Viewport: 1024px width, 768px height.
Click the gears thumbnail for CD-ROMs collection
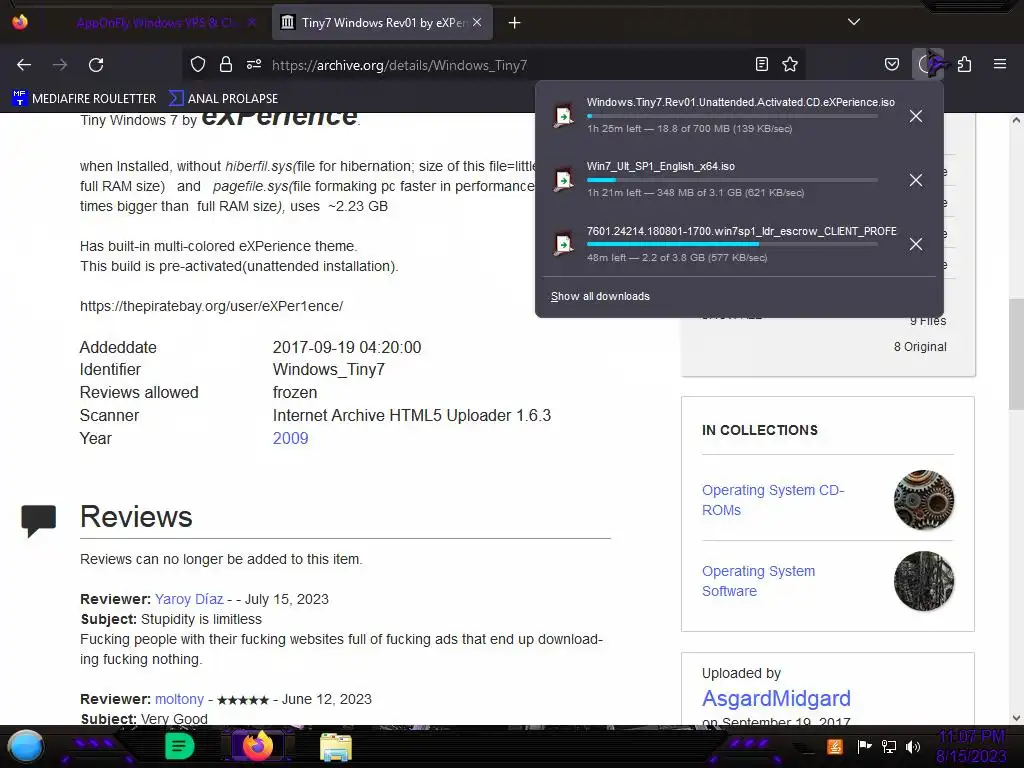click(923, 500)
